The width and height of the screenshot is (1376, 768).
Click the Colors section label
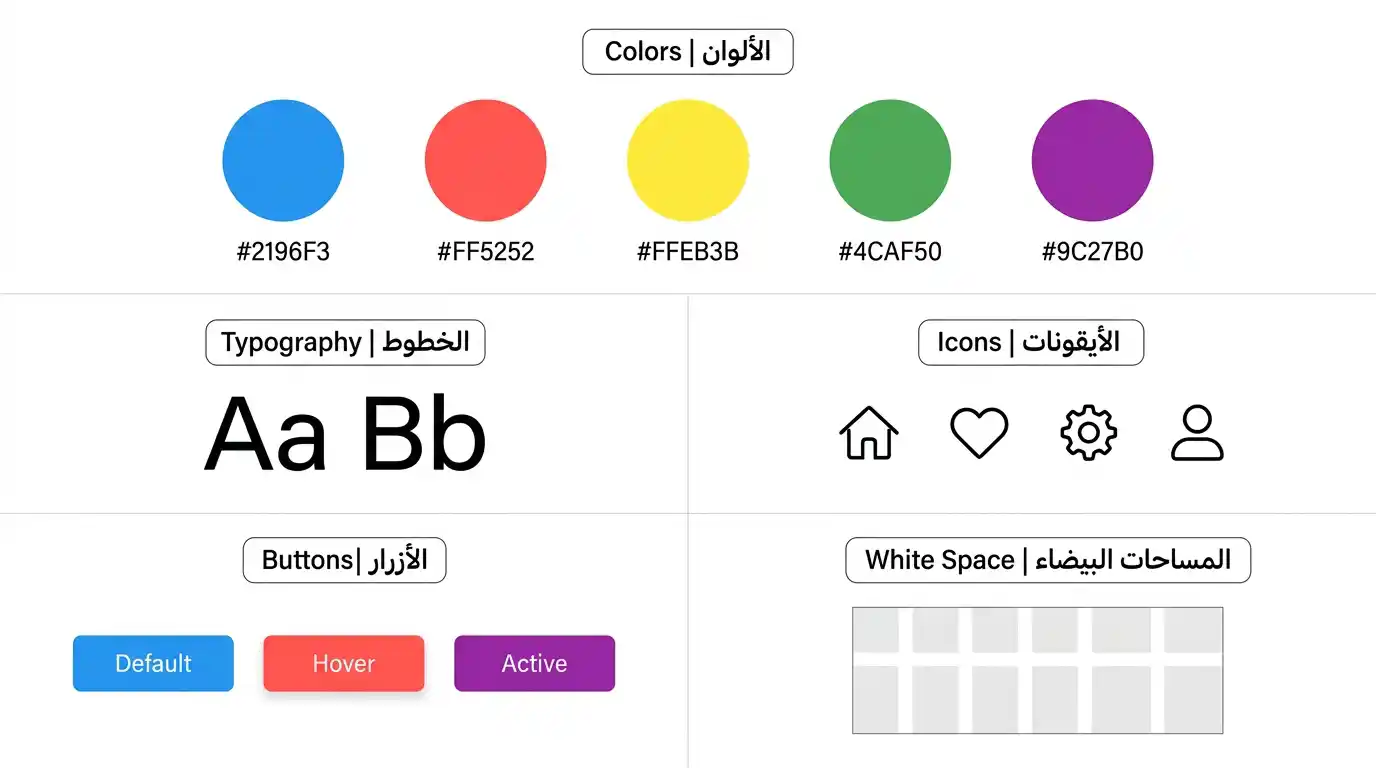(688, 52)
